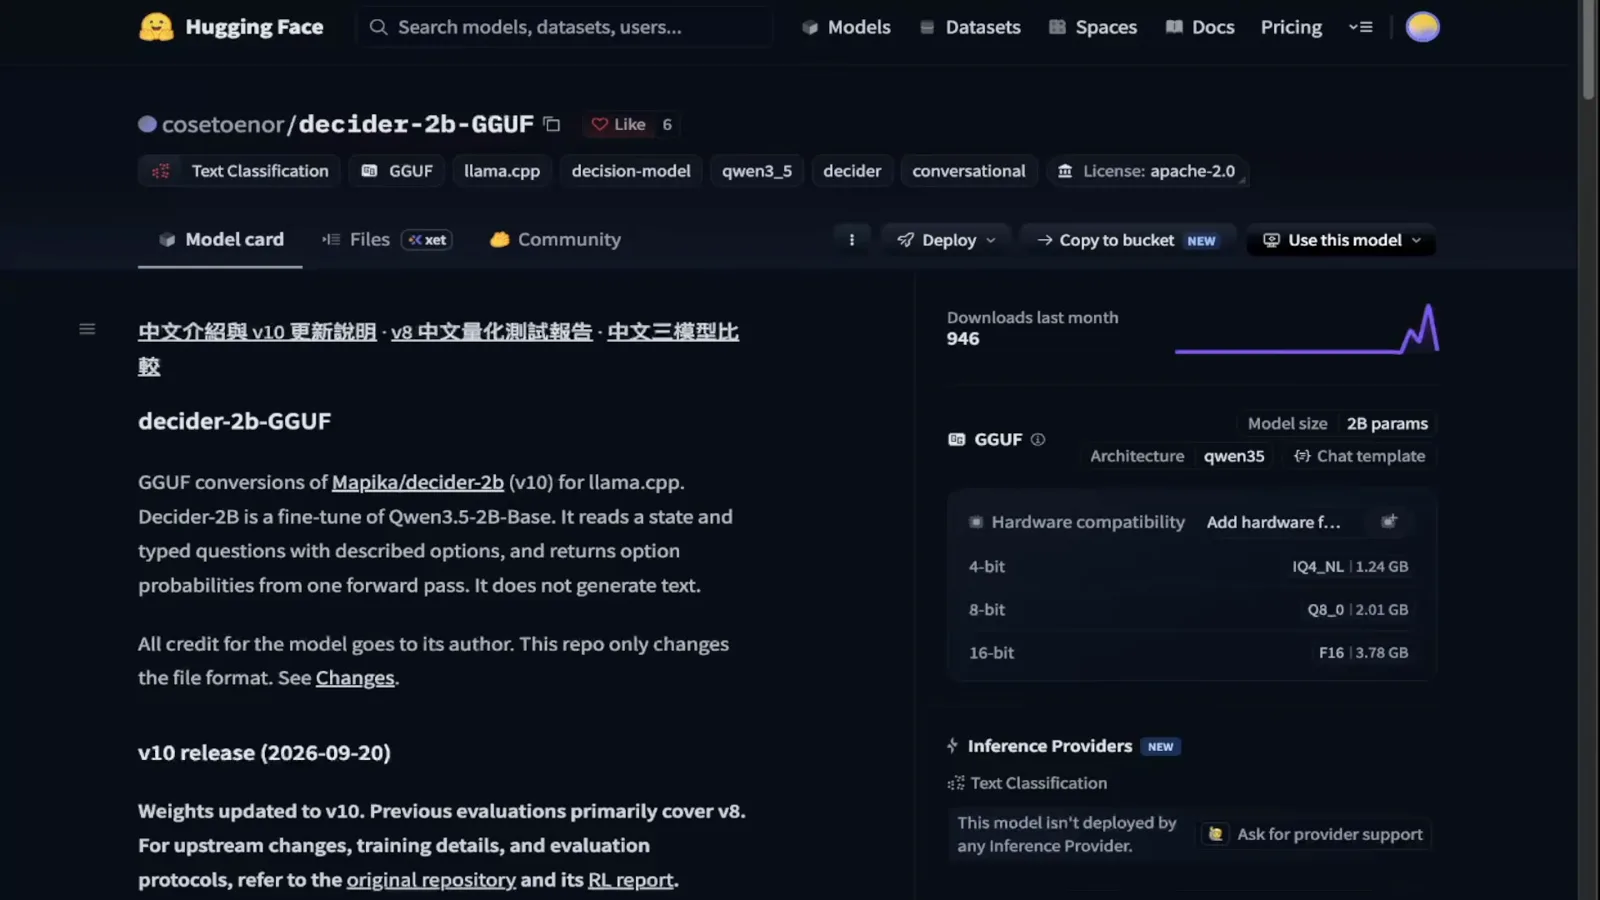Go to Spaces in top navigation
This screenshot has height=900, width=1600.
[1093, 27]
